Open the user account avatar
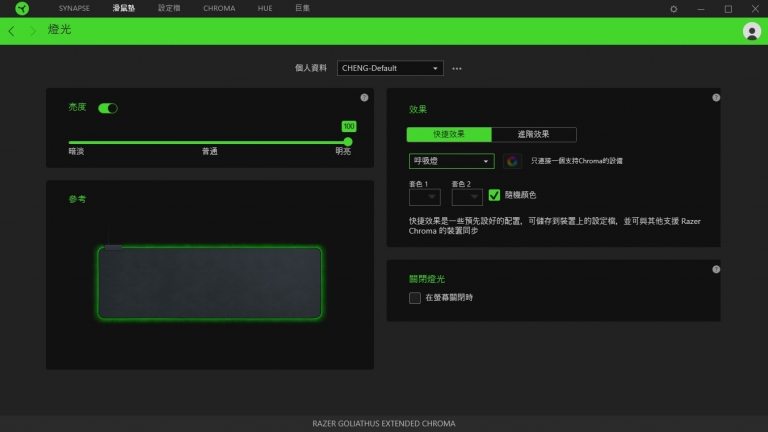Image resolution: width=768 pixels, height=432 pixels. pos(751,31)
